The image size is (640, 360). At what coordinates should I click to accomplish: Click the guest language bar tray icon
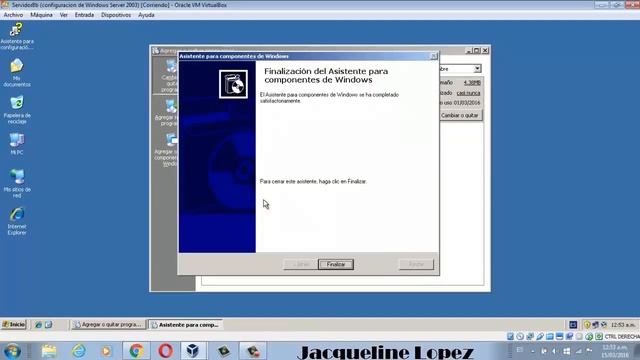pyautogui.click(x=573, y=324)
